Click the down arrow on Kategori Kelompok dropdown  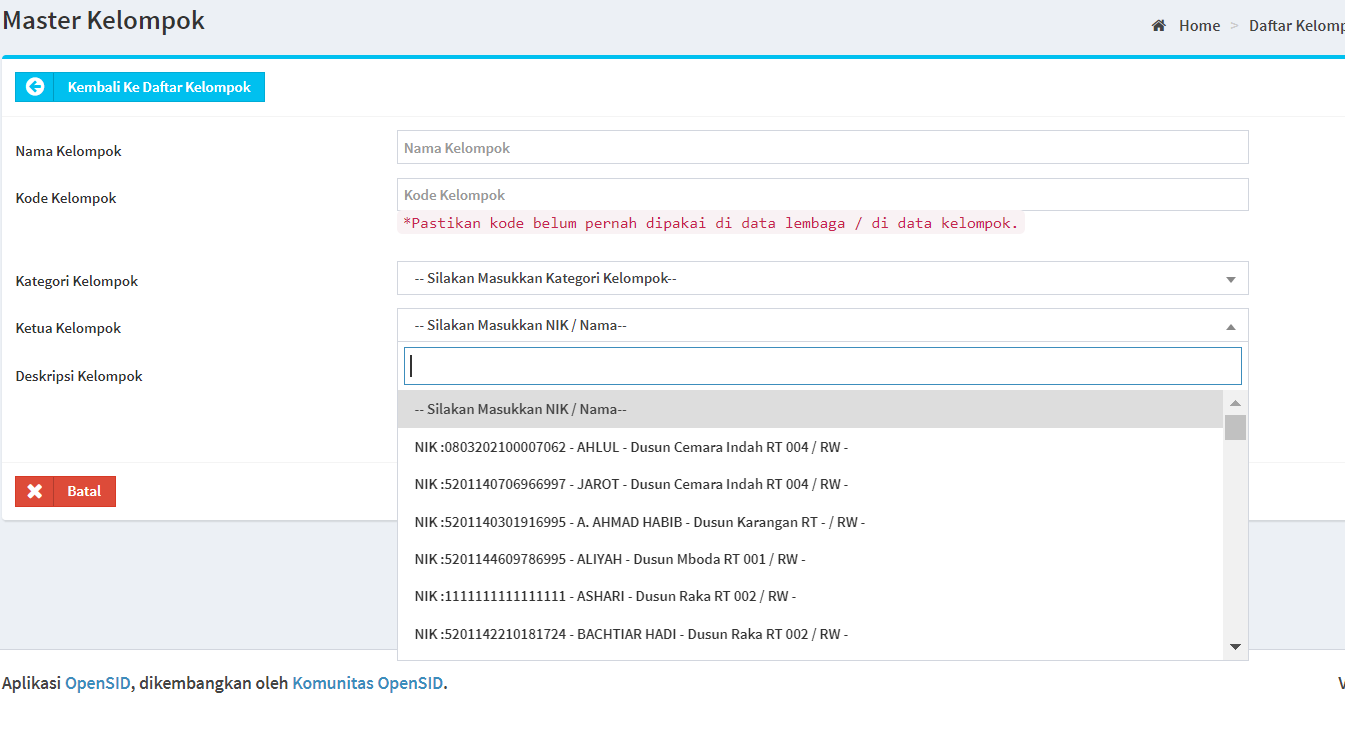[x=1230, y=278]
